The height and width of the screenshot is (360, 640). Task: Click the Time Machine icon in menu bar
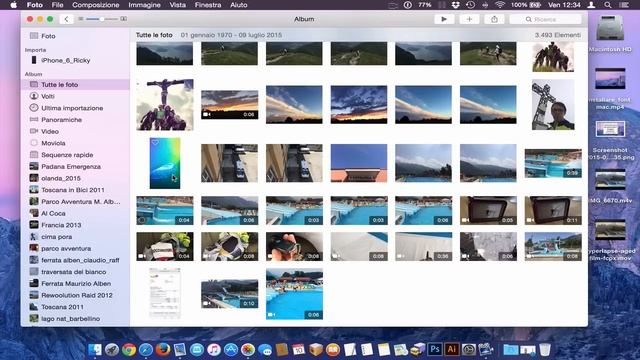[470, 5]
